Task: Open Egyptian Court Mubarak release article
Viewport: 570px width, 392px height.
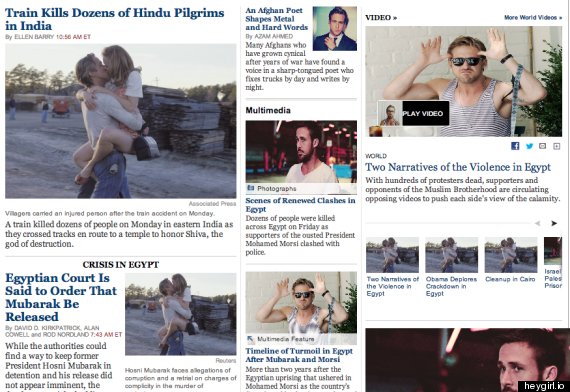Action: pyautogui.click(x=61, y=297)
